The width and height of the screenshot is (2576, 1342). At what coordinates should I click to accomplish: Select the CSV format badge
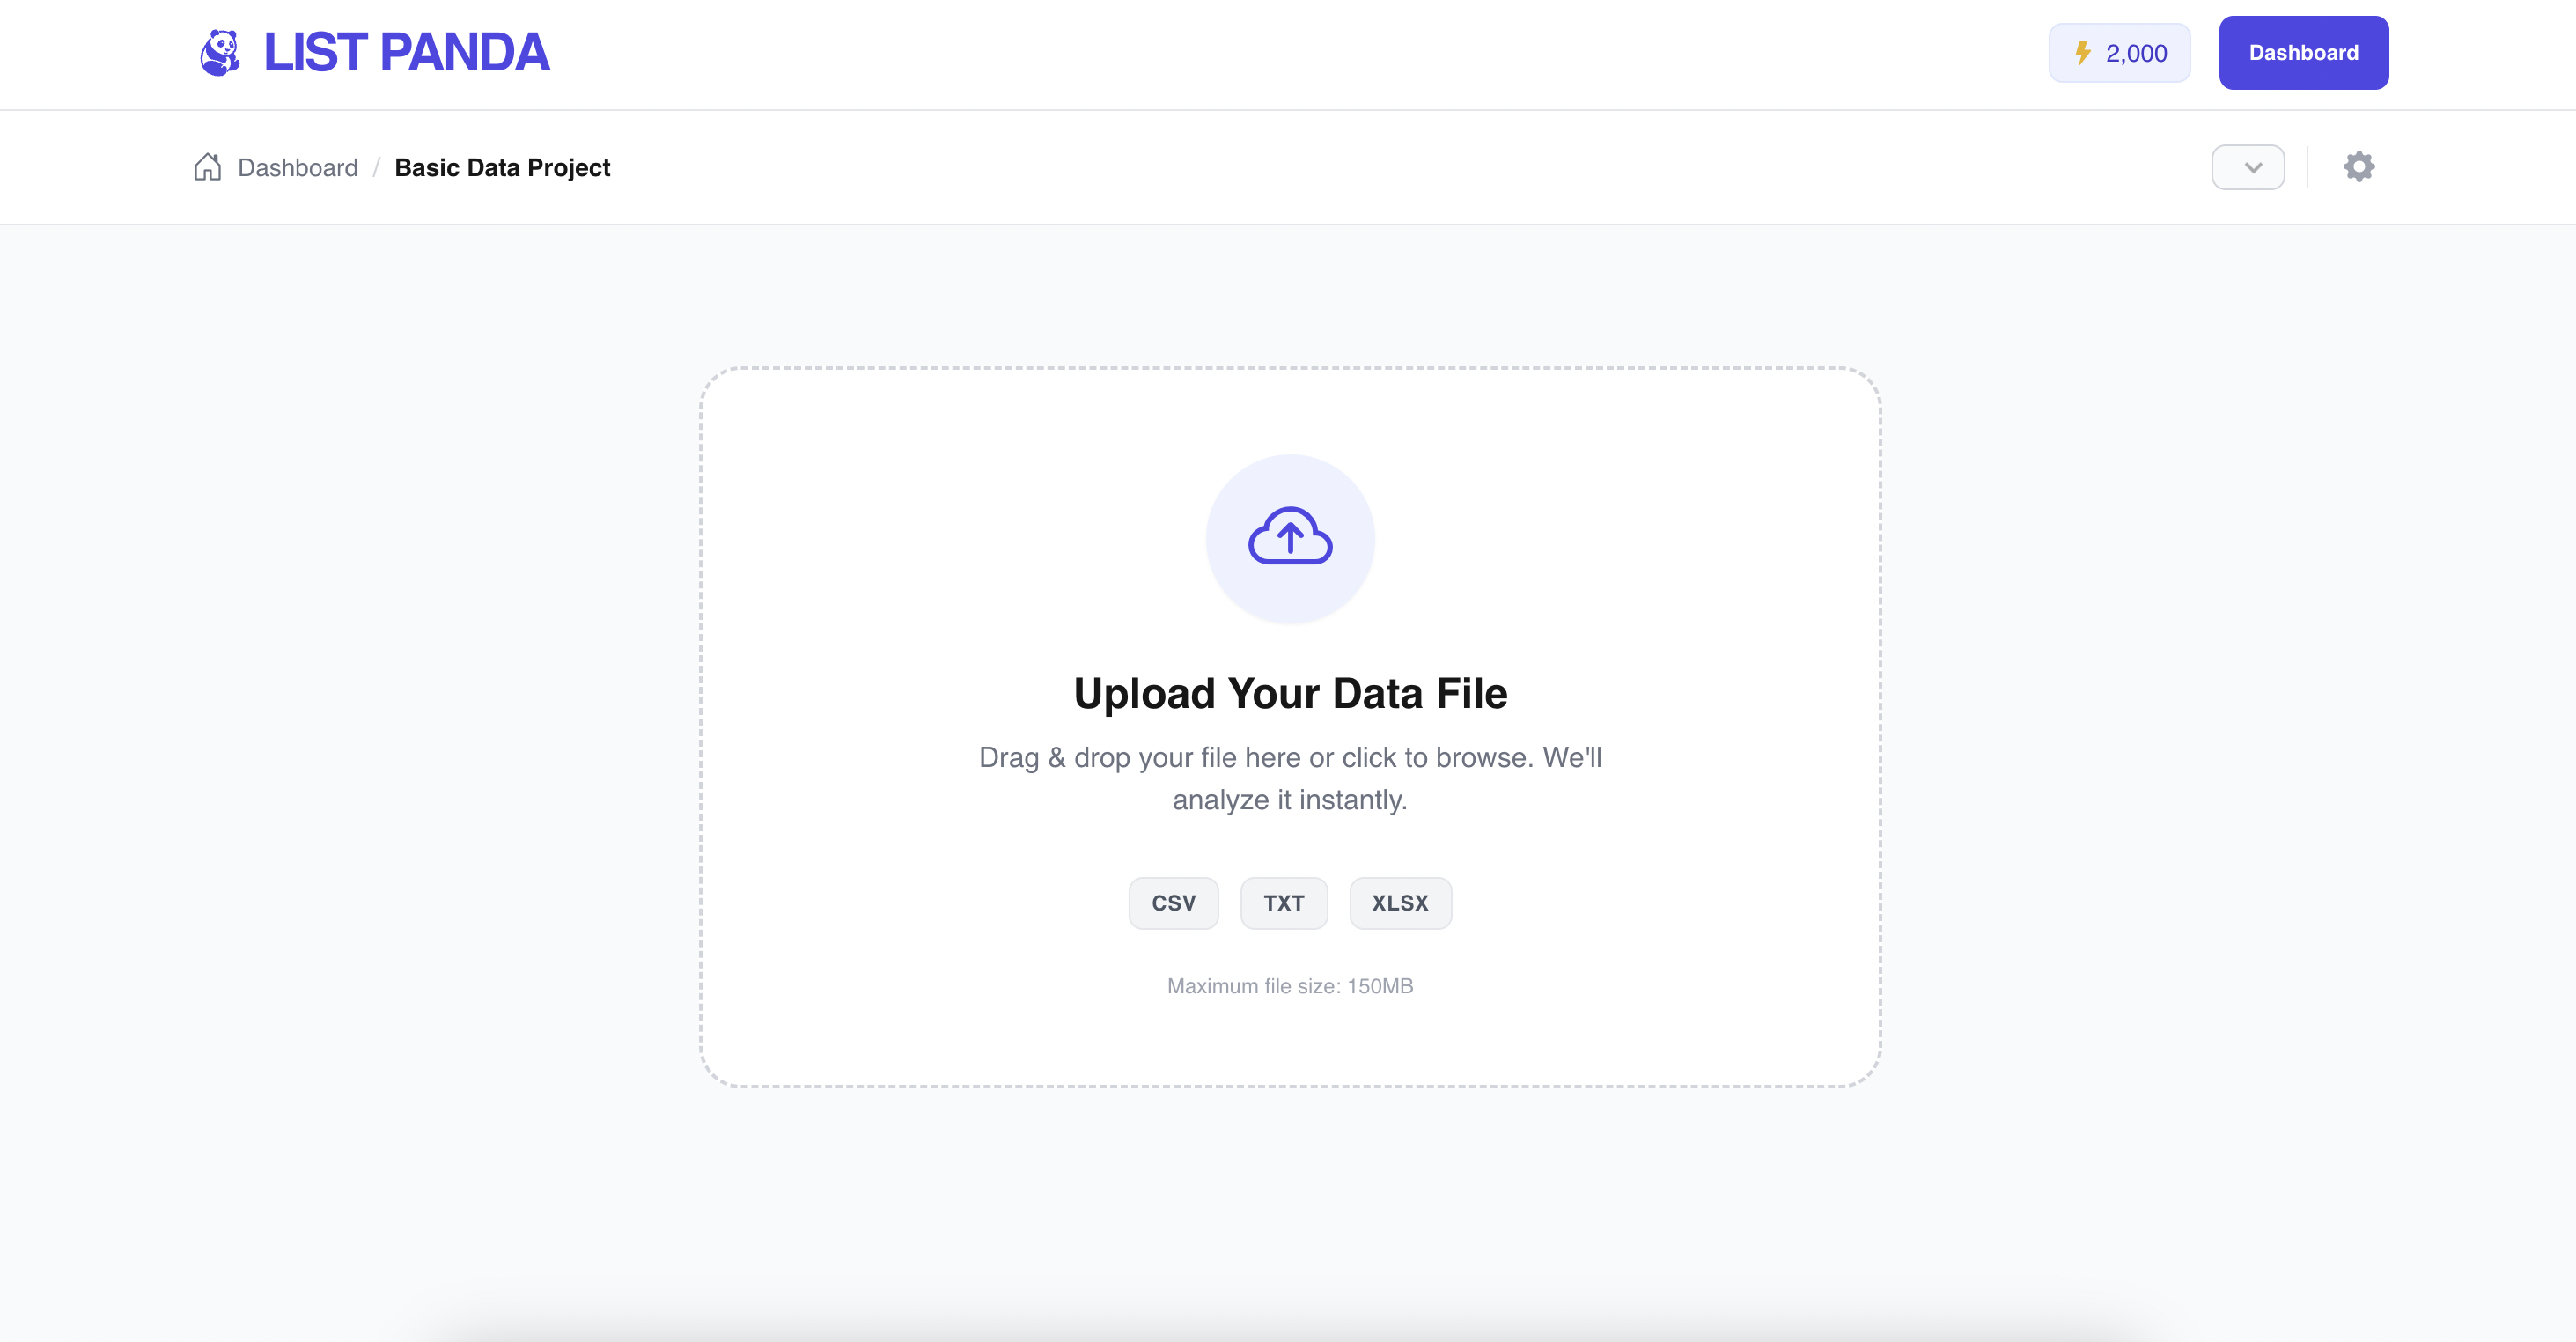coord(1173,903)
